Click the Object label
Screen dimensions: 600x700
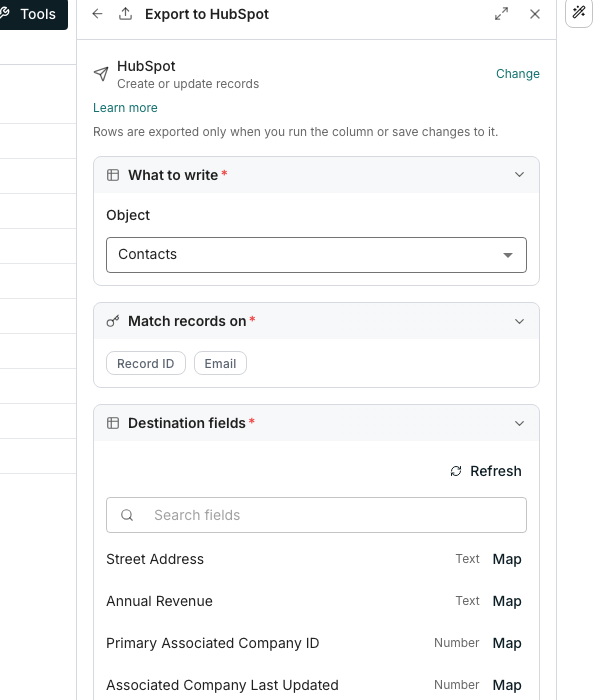click(x=128, y=215)
